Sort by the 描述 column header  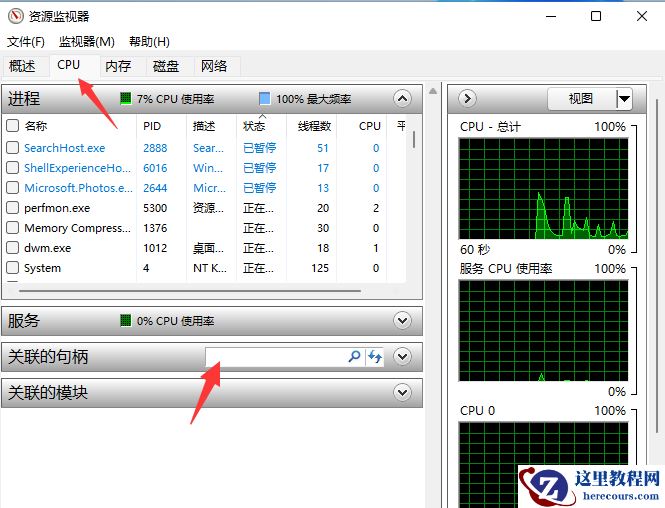(x=204, y=126)
